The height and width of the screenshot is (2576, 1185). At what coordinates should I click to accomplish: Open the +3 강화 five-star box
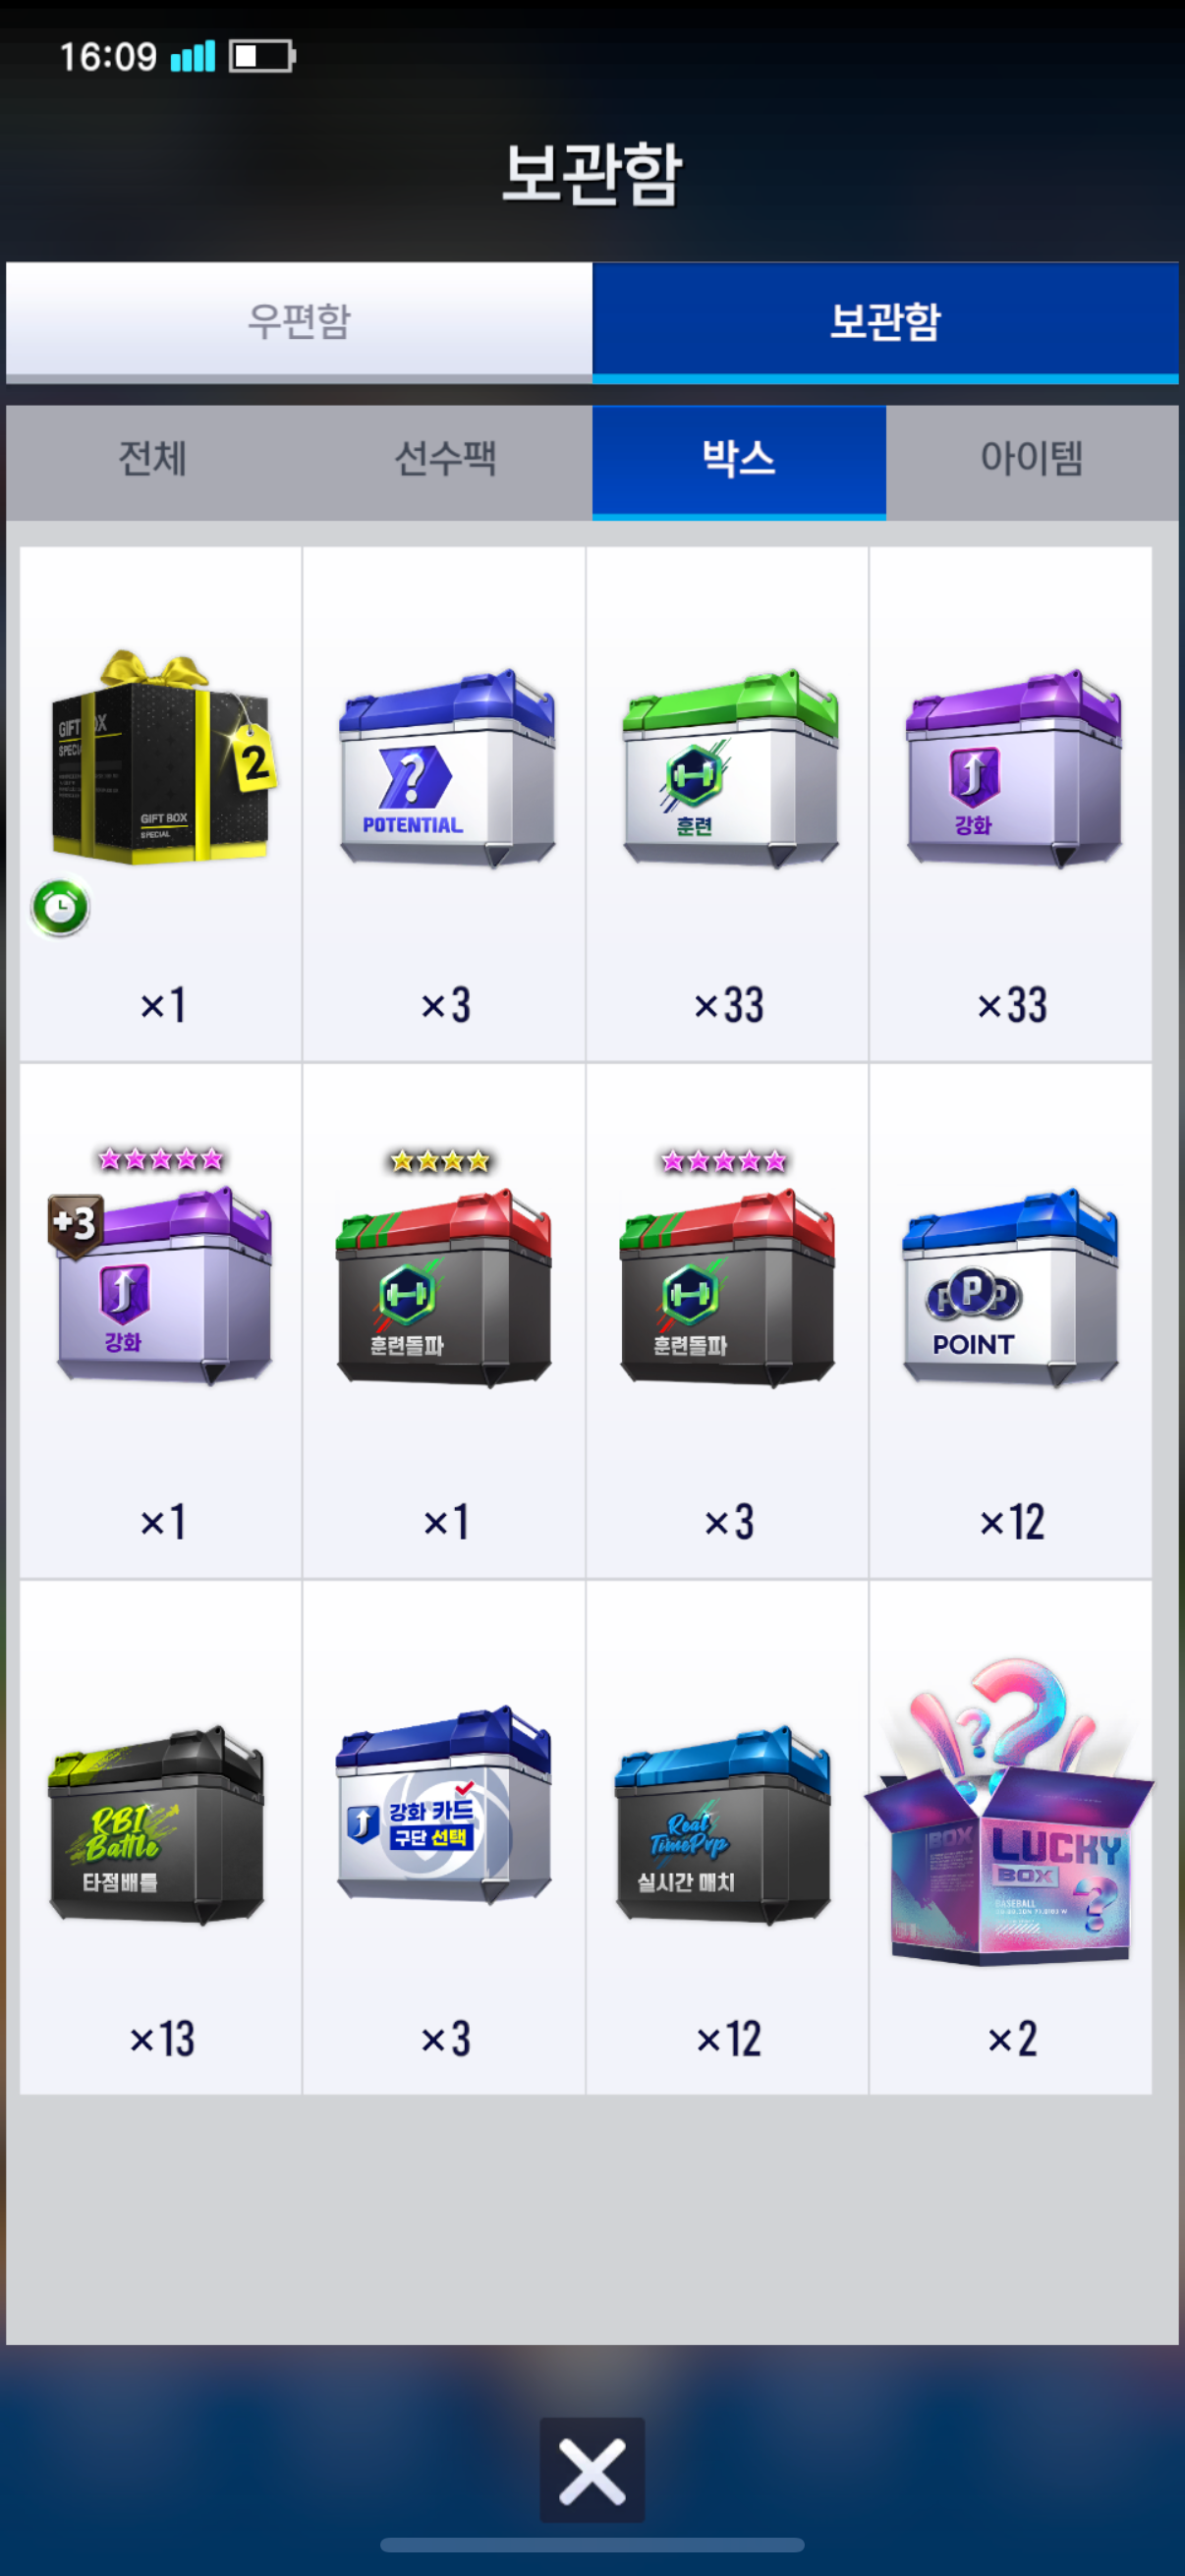coord(160,1321)
